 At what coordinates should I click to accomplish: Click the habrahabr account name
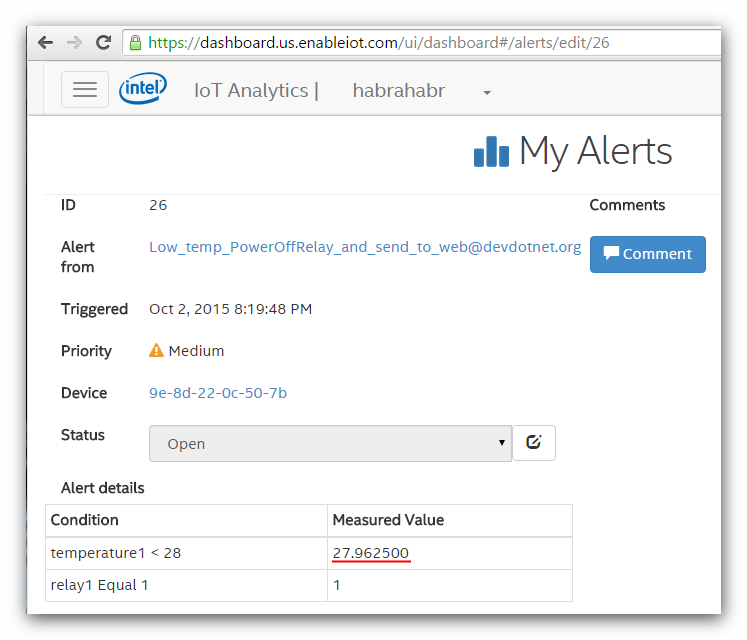399,91
